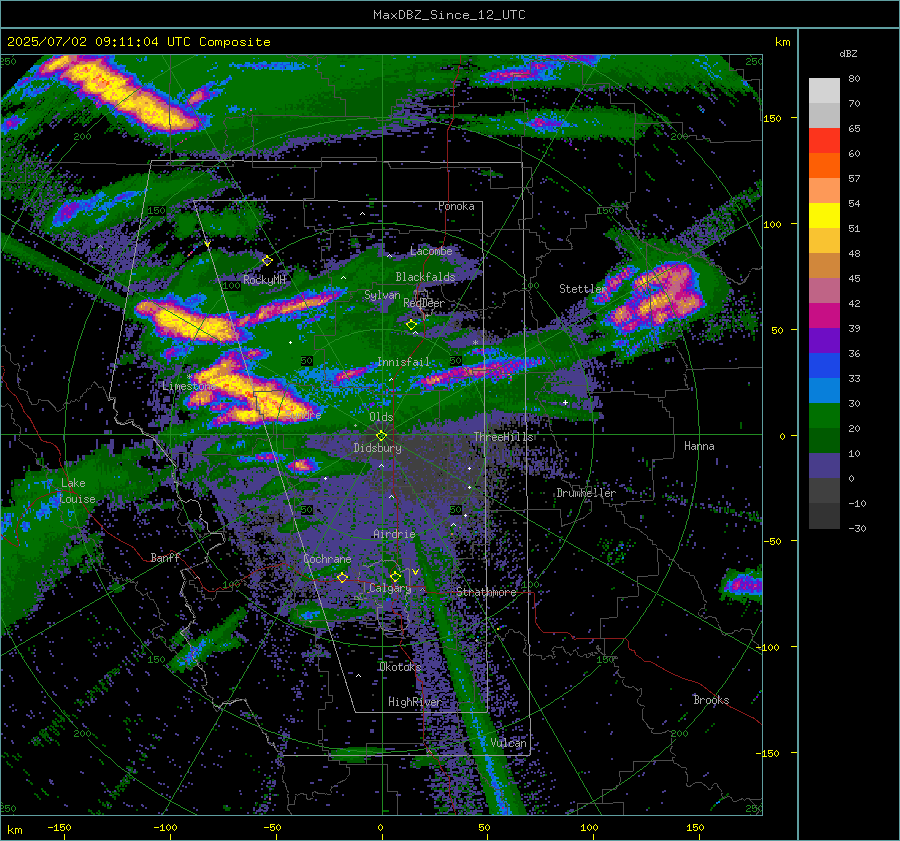
Task: Click the Lake Louise map label
Action: click(x=77, y=491)
